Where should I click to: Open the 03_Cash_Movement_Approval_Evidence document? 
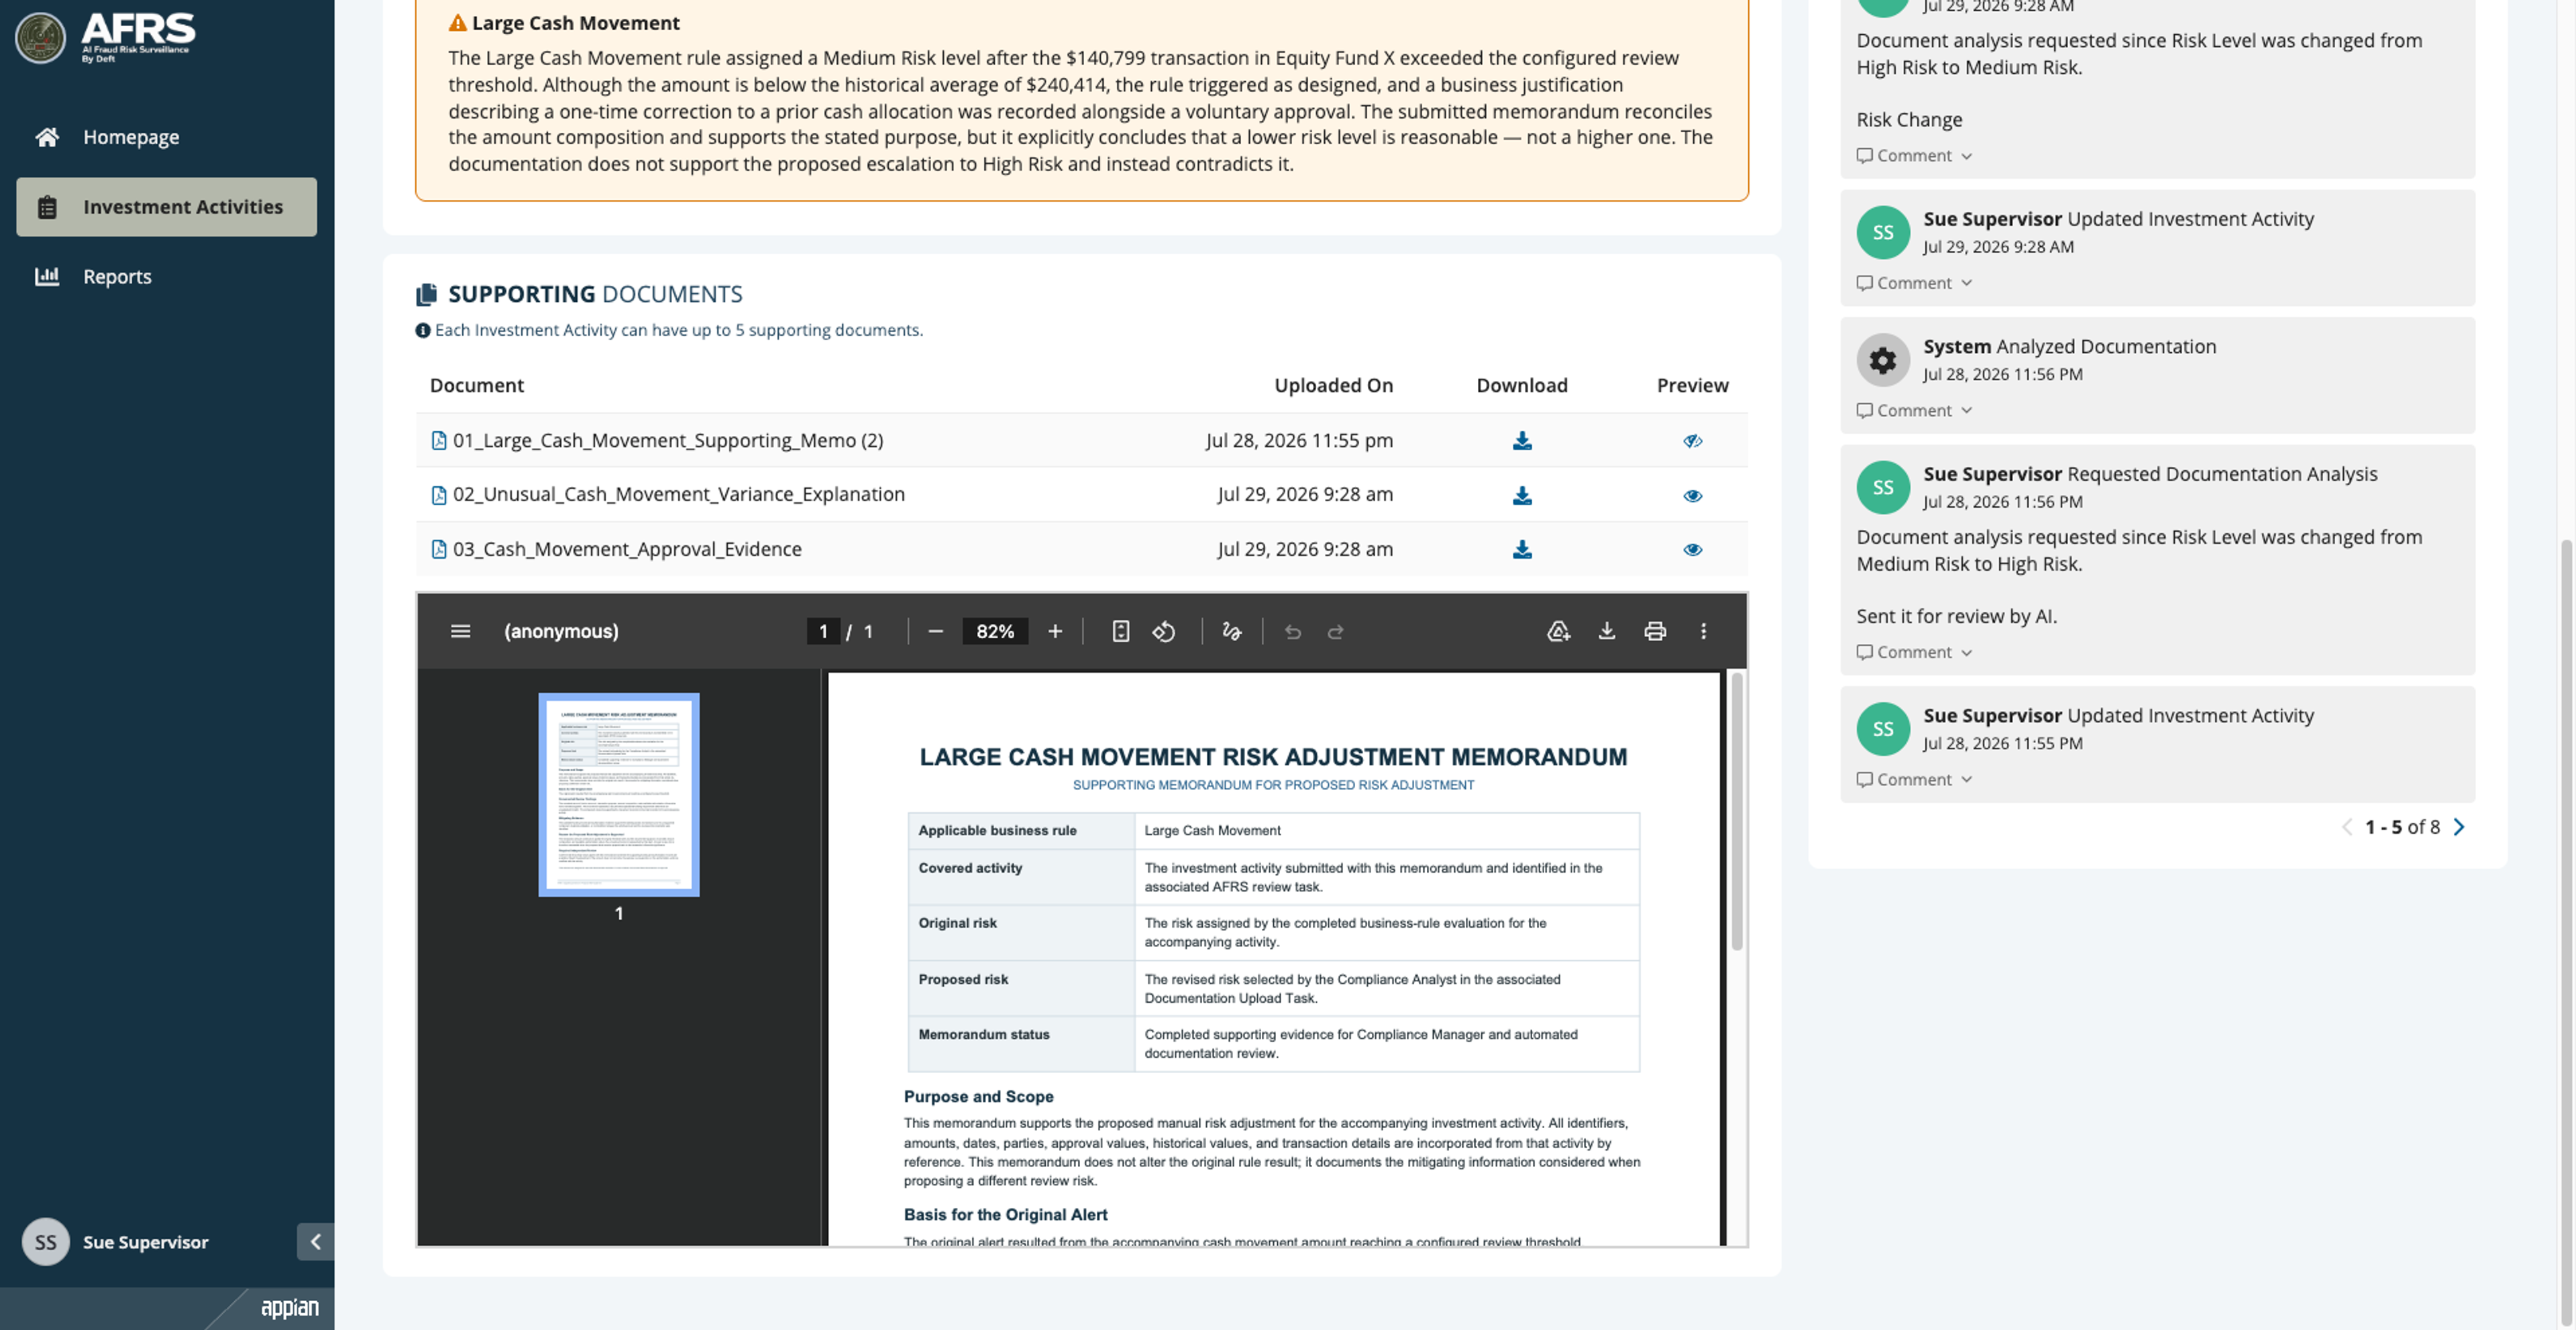(x=627, y=549)
